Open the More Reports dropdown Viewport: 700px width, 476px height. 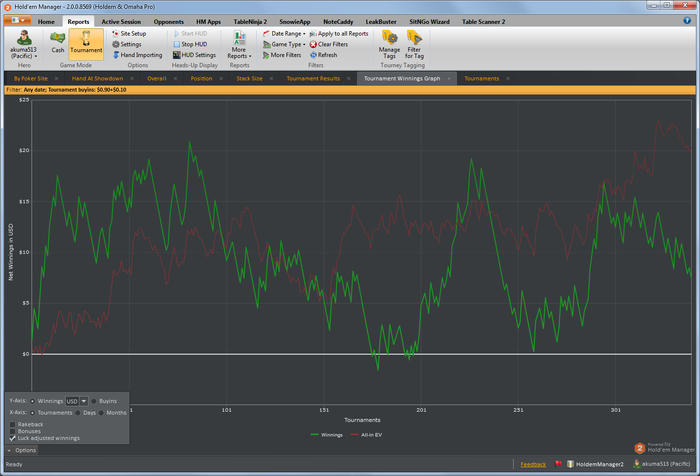coord(239,44)
